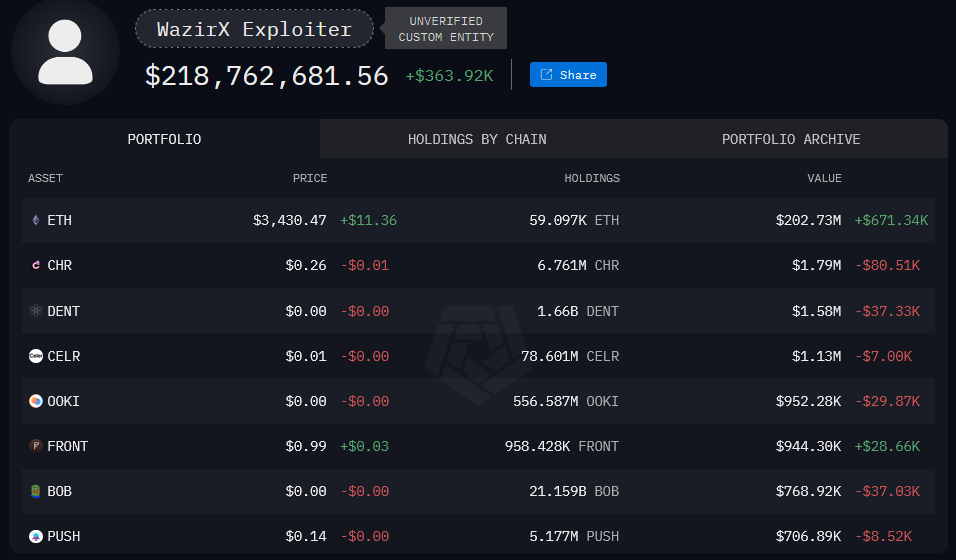The image size is (956, 560).
Task: Click the 21.159B BOB holdings value
Action: [x=574, y=491]
